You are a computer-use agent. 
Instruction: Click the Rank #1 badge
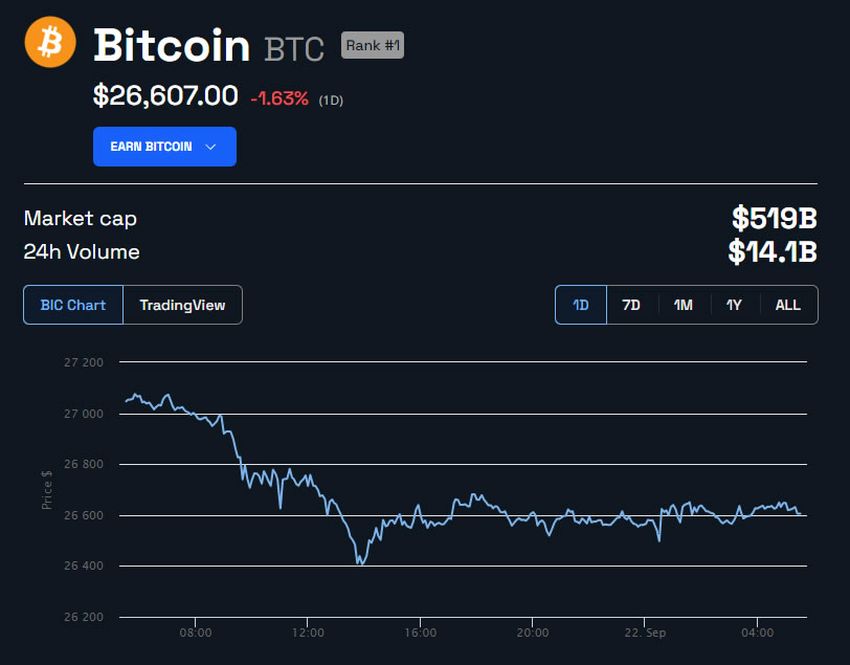(372, 45)
